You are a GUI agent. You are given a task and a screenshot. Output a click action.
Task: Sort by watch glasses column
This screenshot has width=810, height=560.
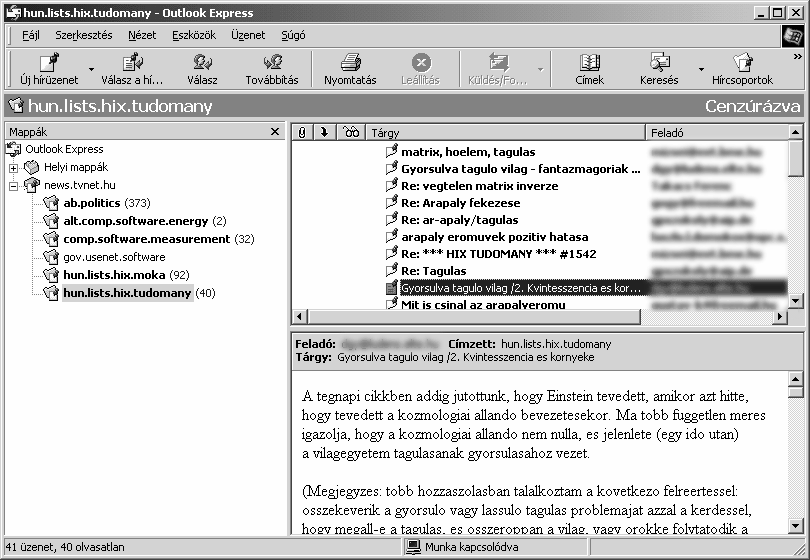coord(351,133)
